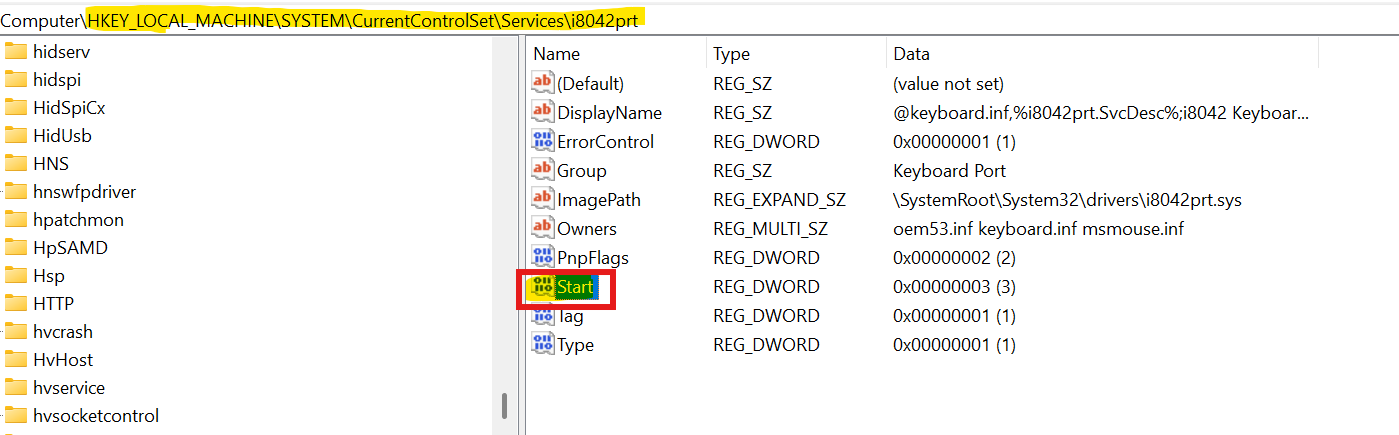Click the HidUsb folder icon
1399x435 pixels.
click(x=15, y=136)
